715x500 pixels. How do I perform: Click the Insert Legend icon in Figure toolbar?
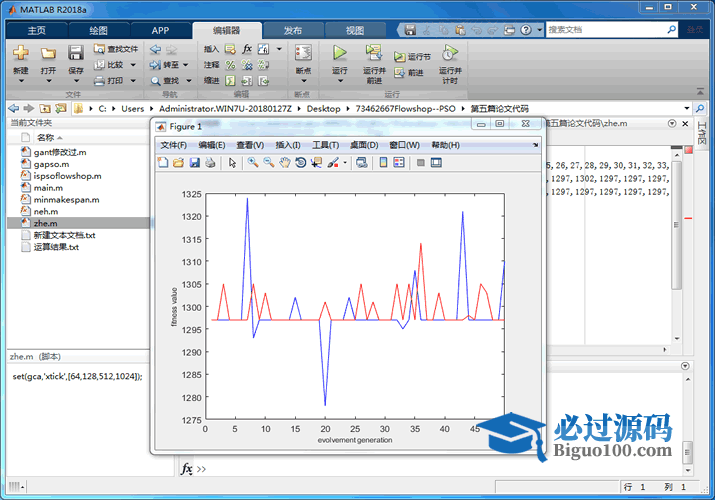click(398, 163)
